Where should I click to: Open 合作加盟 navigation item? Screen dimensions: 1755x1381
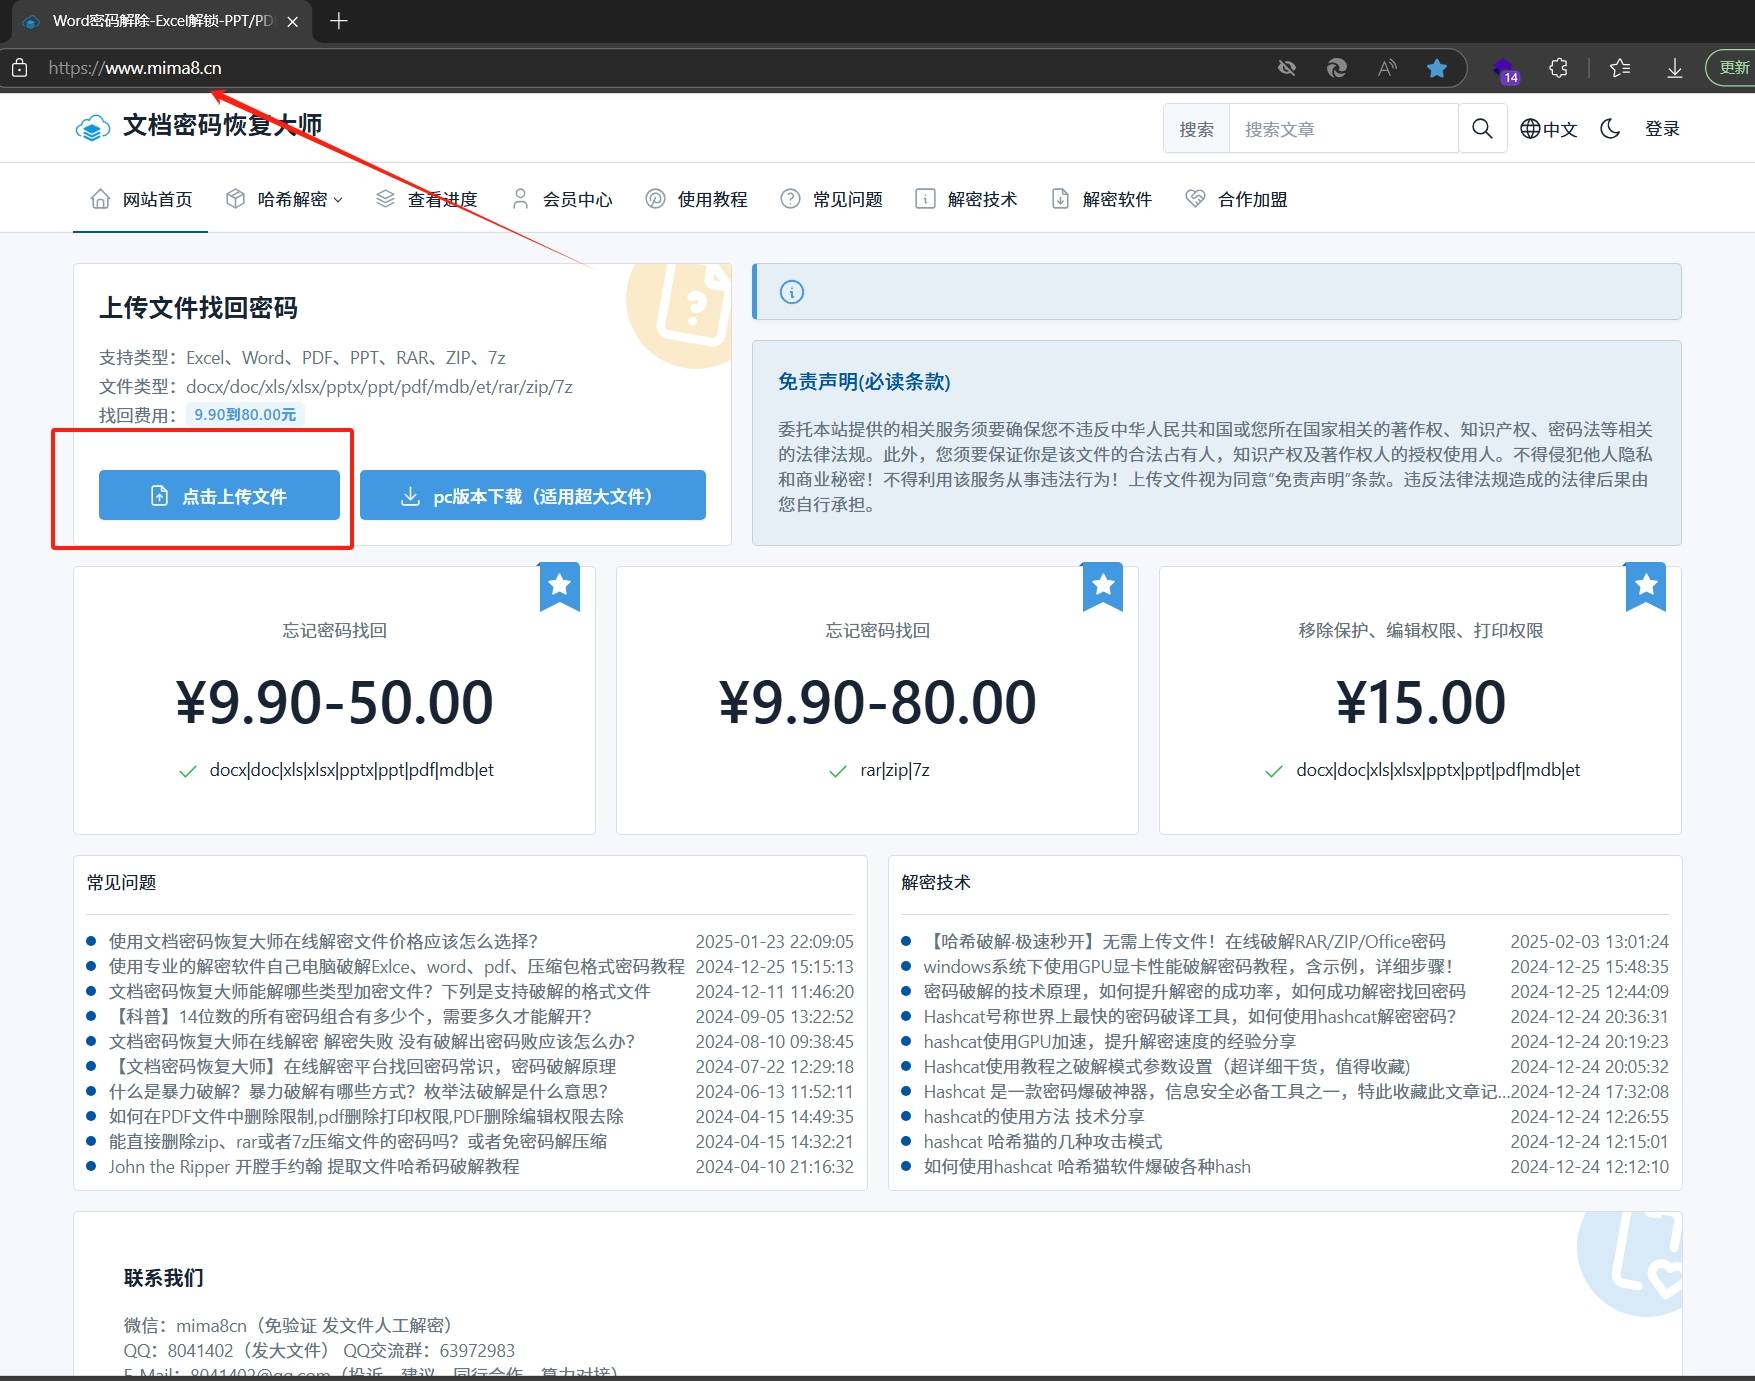click(x=1237, y=199)
